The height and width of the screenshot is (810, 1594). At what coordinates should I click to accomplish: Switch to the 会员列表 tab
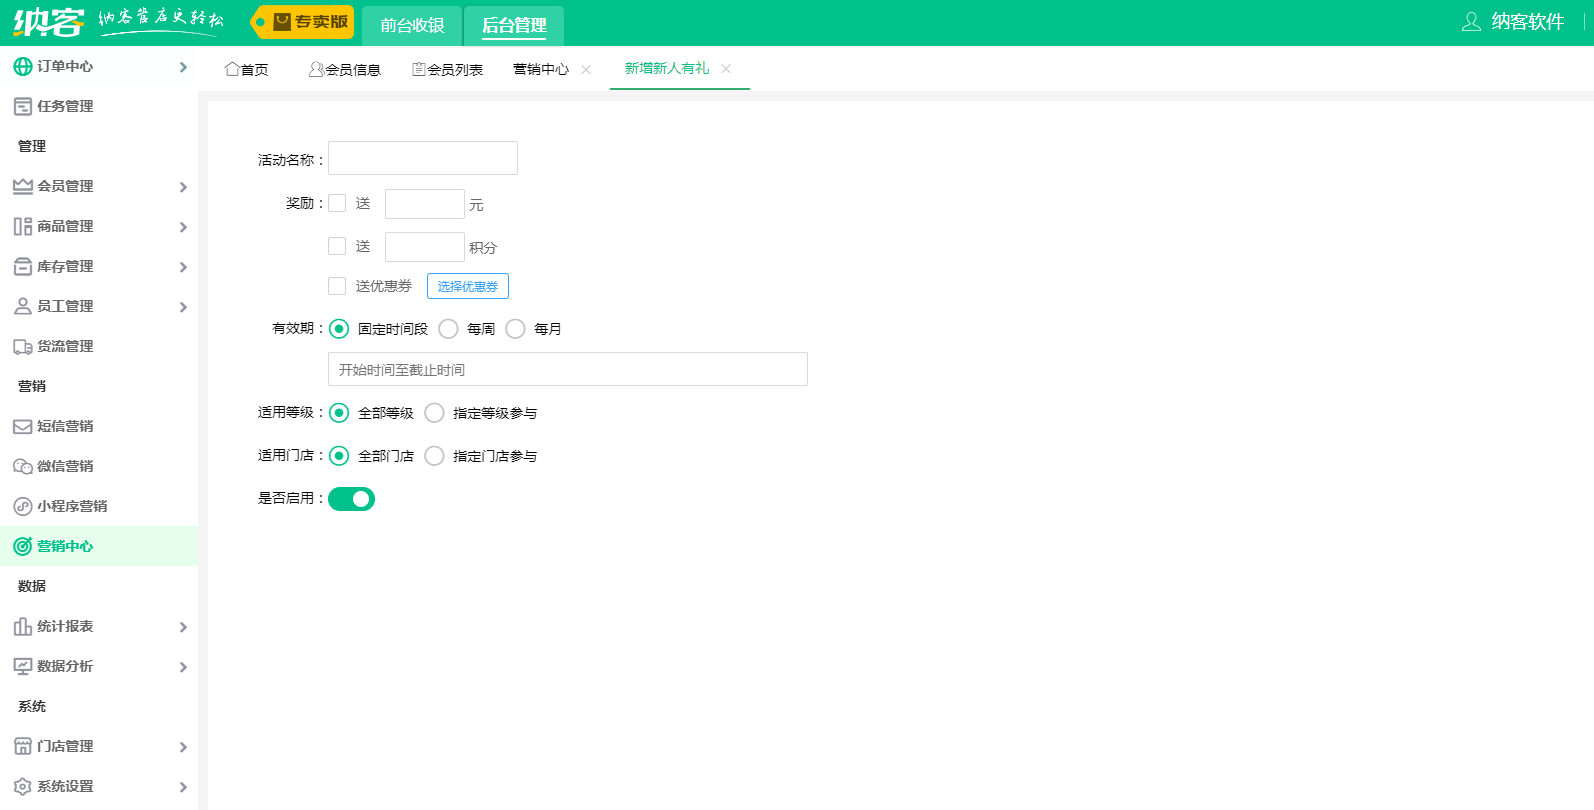(448, 69)
